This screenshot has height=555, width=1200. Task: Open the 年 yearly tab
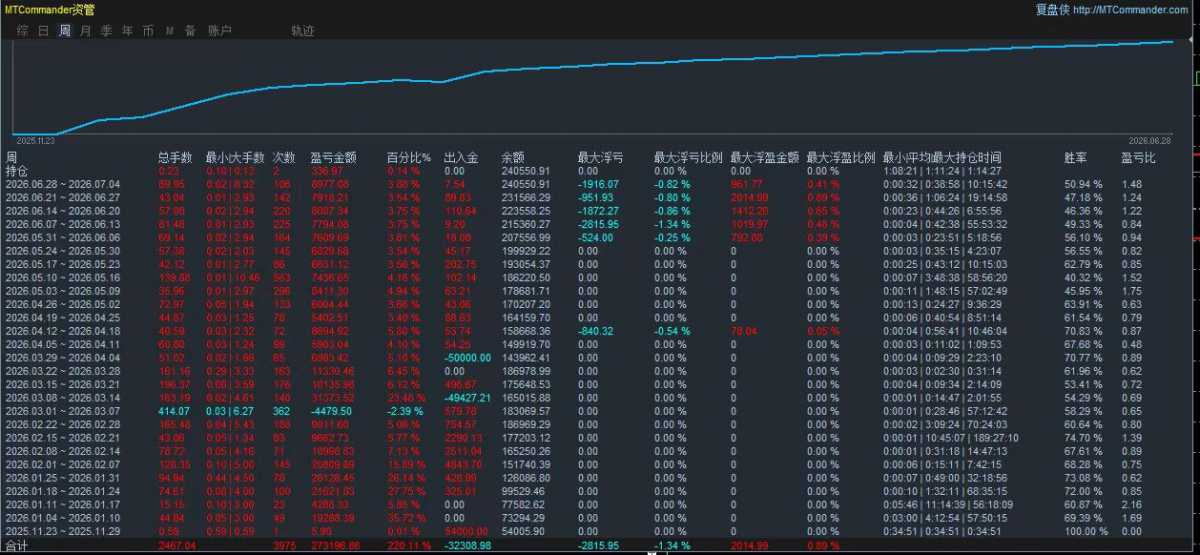(x=127, y=31)
